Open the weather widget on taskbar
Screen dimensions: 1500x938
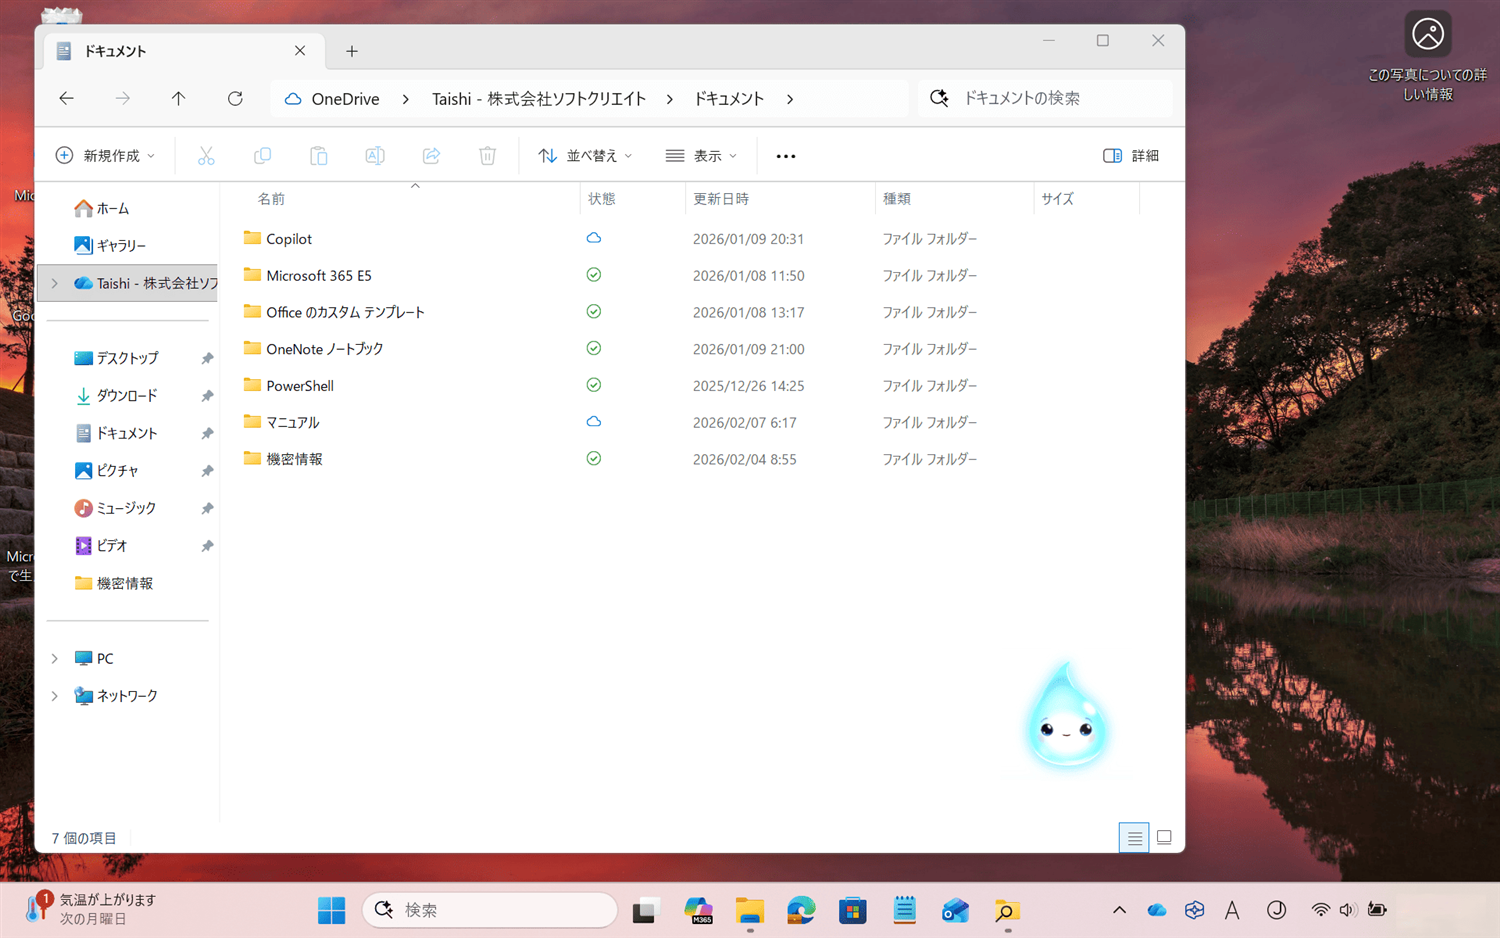(x=92, y=909)
